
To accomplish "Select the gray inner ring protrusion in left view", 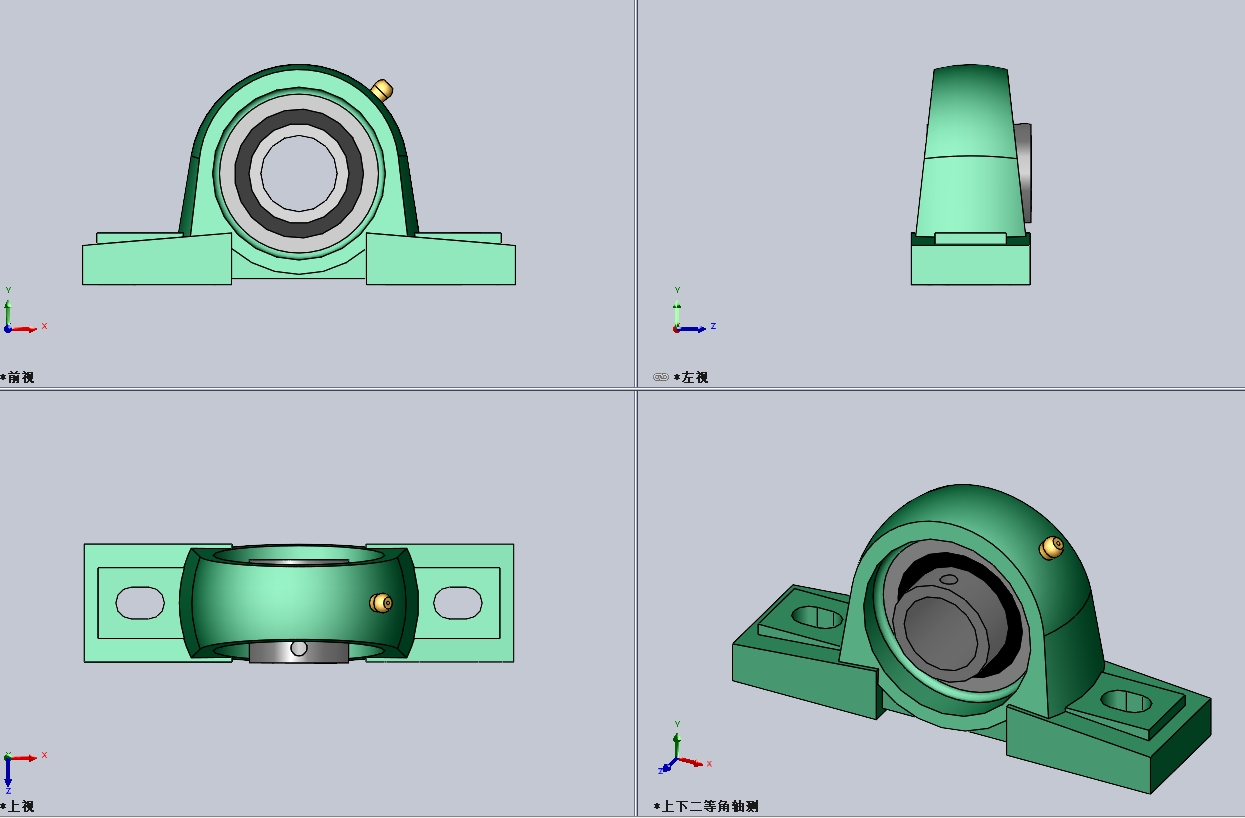I will 1024,172.
